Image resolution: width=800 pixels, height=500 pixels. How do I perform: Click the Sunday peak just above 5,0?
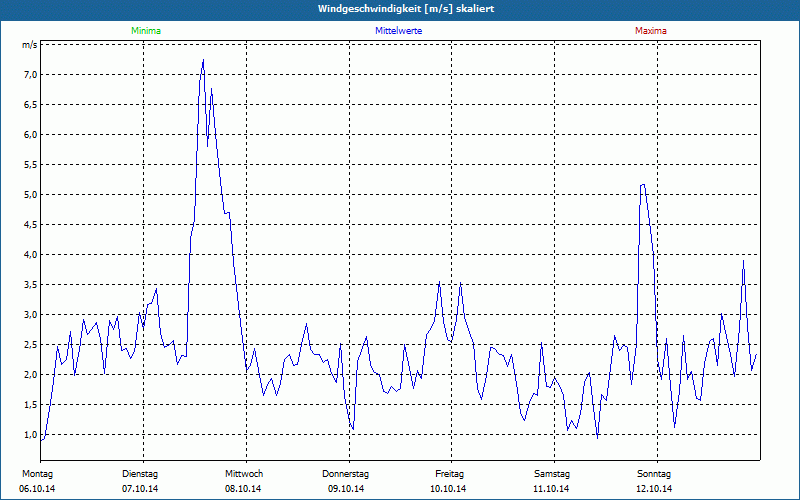[643, 185]
